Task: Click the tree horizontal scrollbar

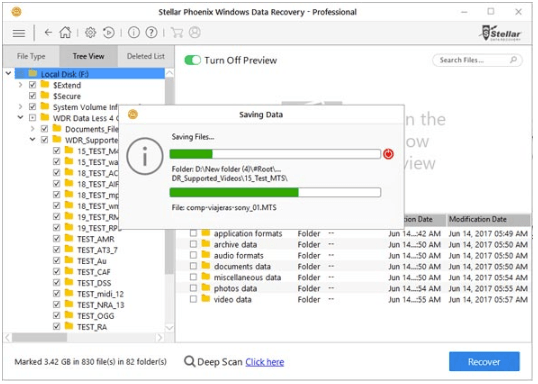Action: click(x=39, y=338)
